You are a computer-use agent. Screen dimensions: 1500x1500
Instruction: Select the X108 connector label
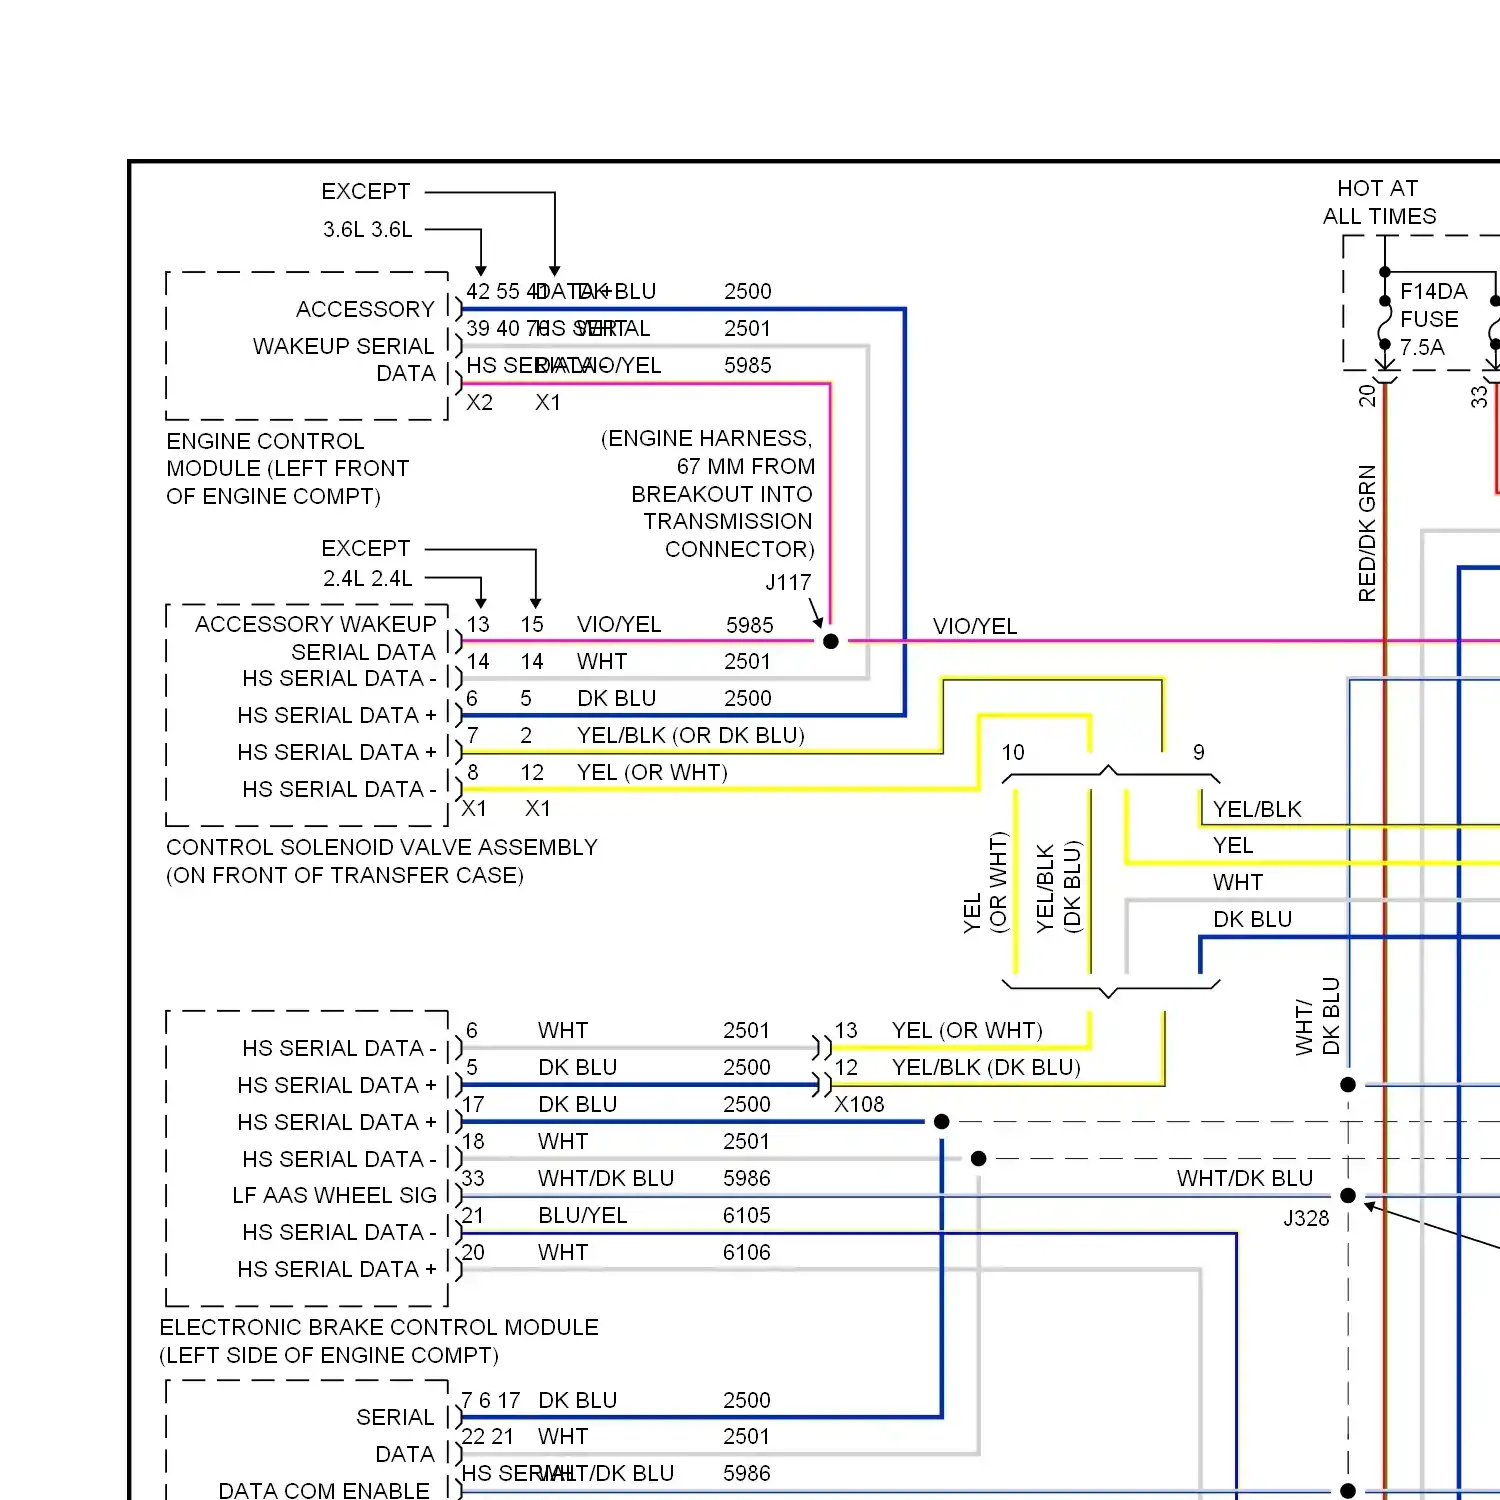pos(859,1104)
